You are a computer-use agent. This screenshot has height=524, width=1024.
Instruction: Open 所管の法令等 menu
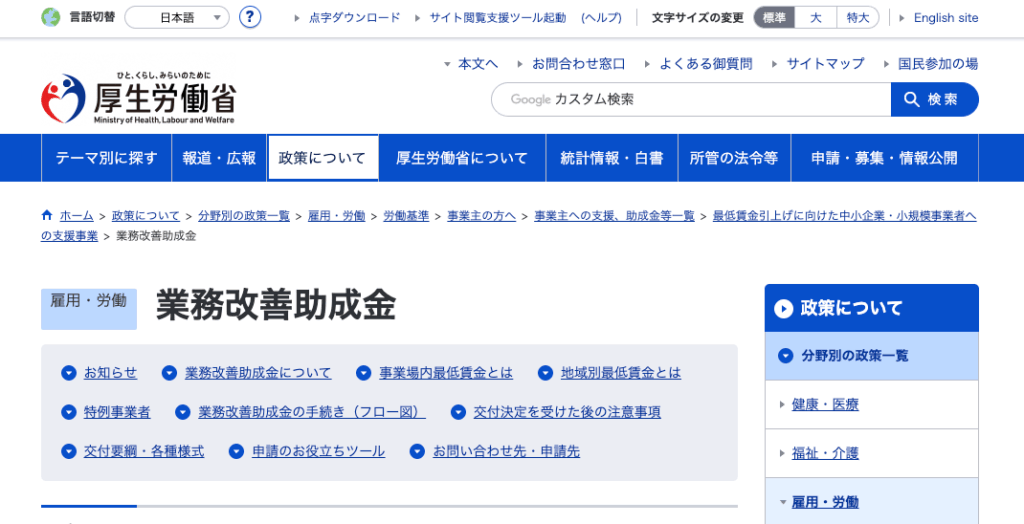(x=734, y=157)
